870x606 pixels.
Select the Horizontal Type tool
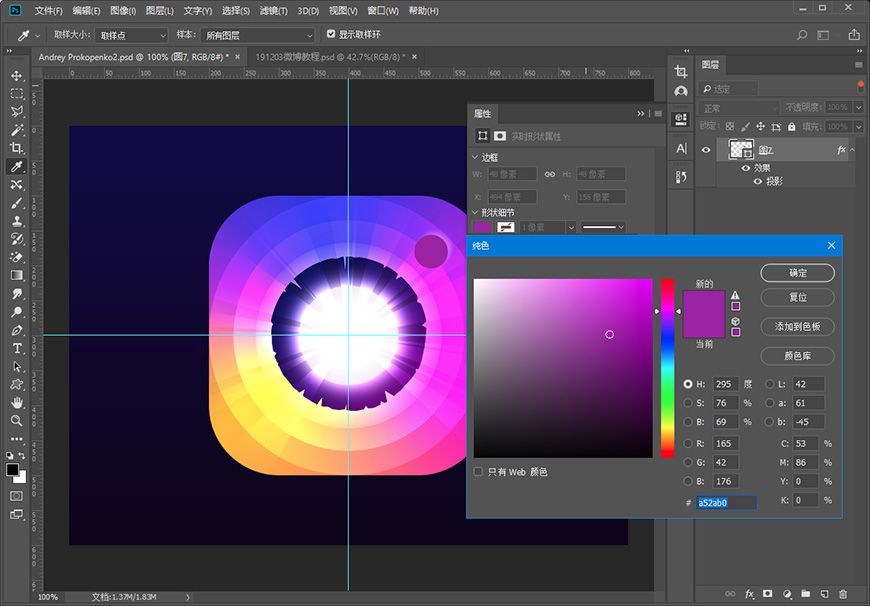pyautogui.click(x=17, y=348)
